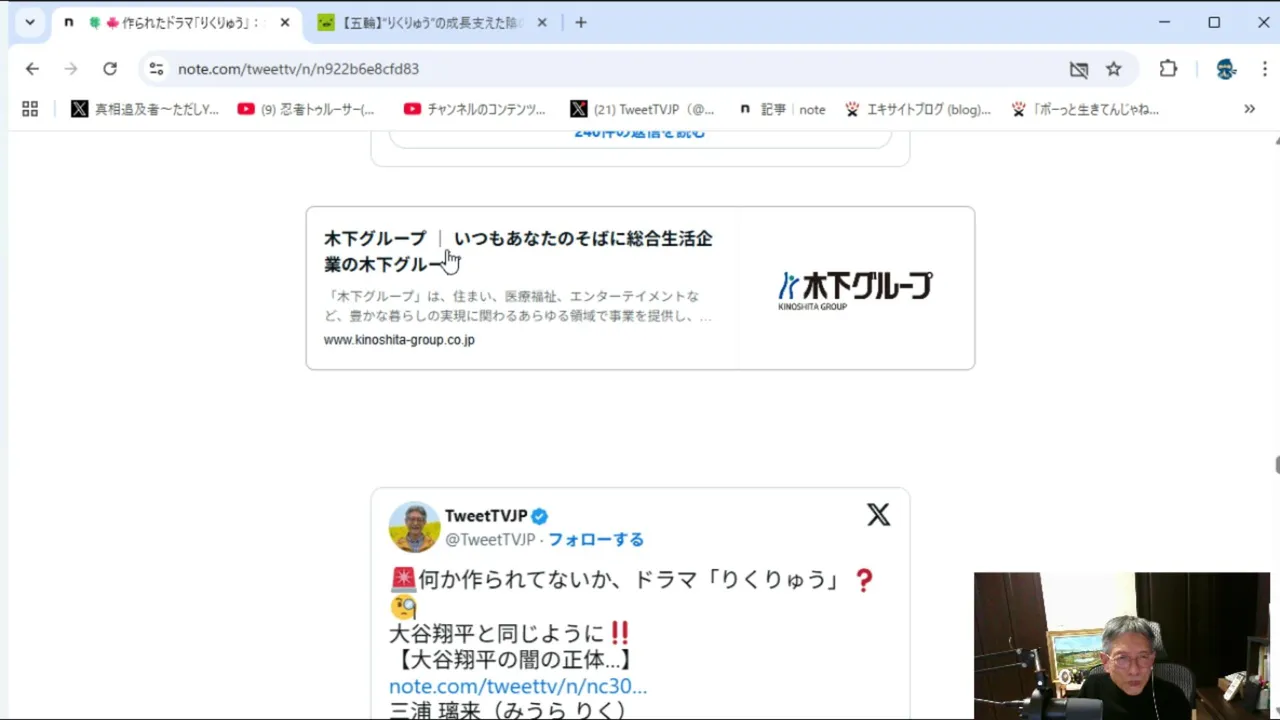This screenshot has height=720, width=1280.
Task: Click the crossed-out camera icon in address bar
Action: point(1078,69)
